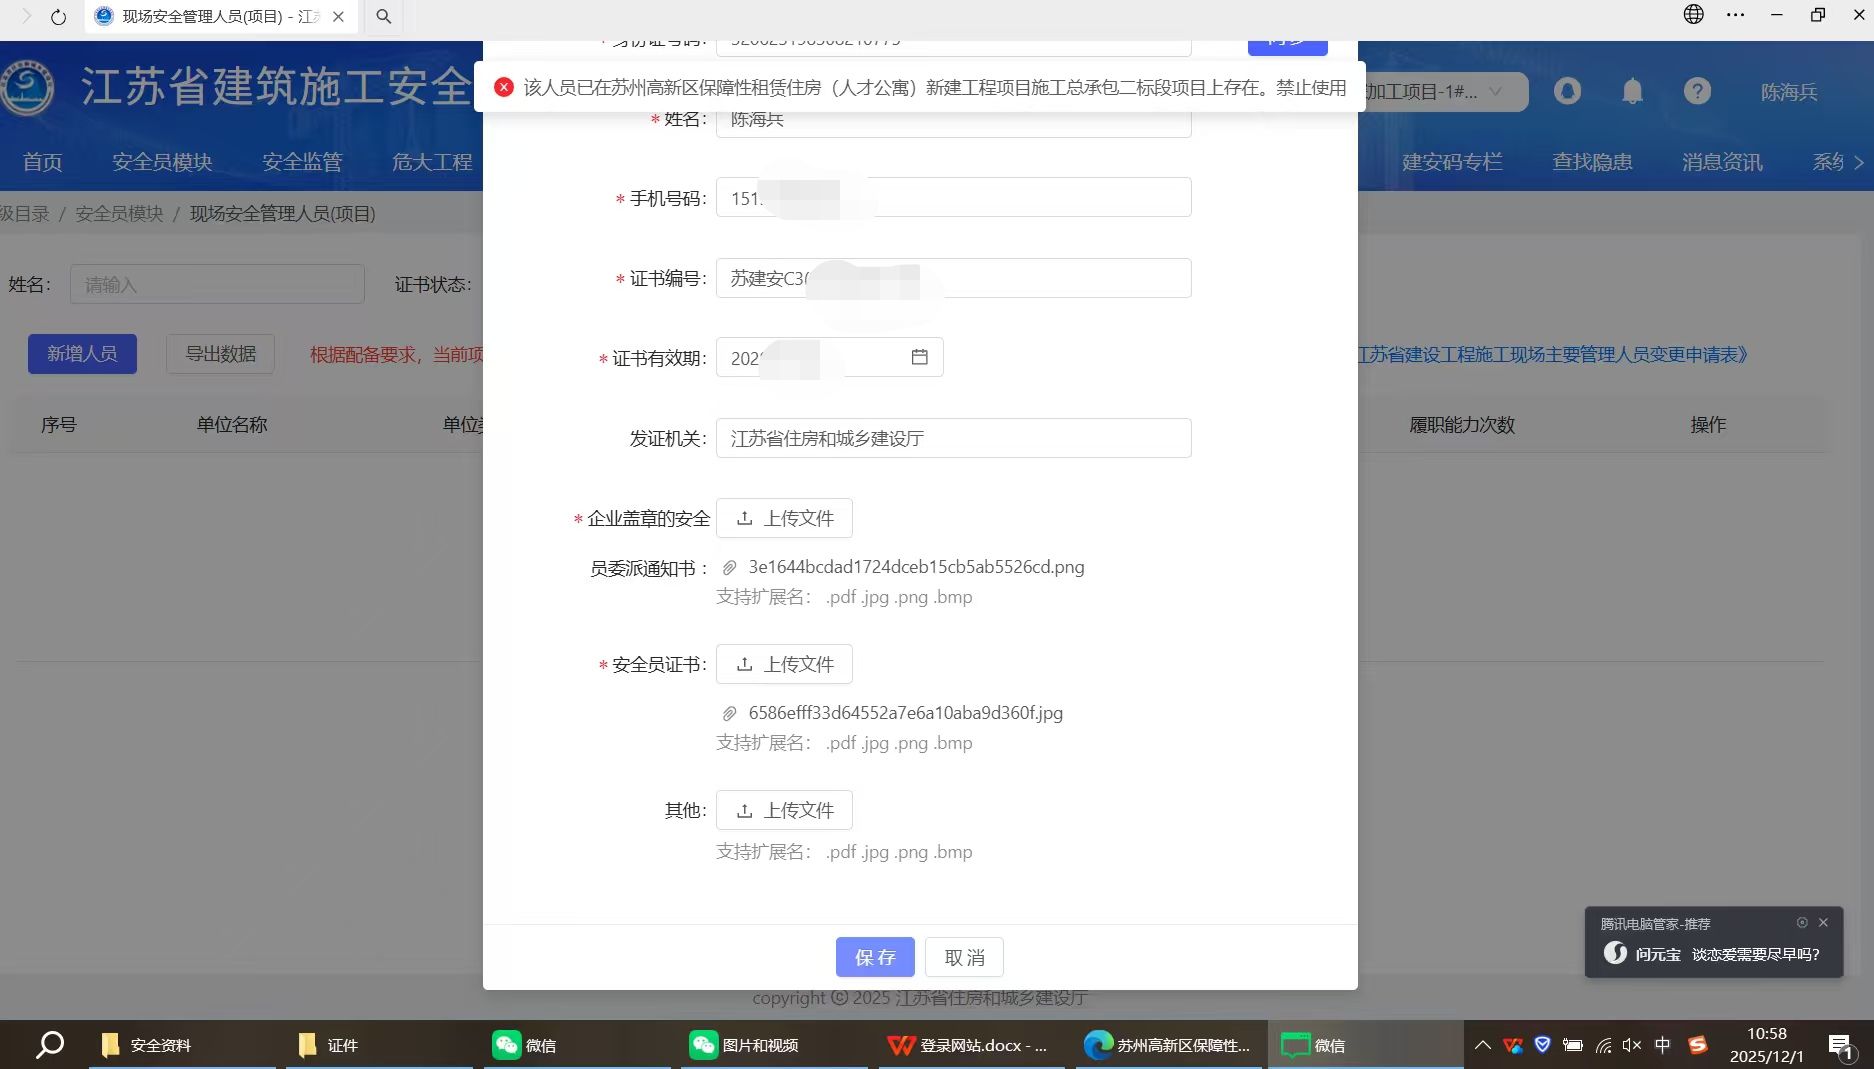Click the bell notification icon in header

click(x=1632, y=92)
